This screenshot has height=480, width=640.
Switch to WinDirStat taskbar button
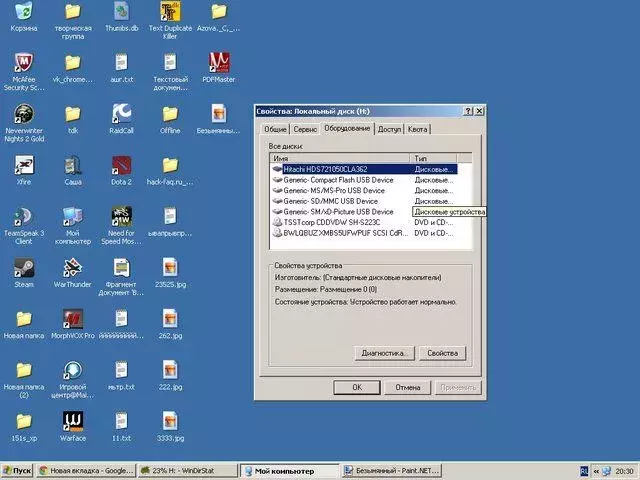point(187,471)
